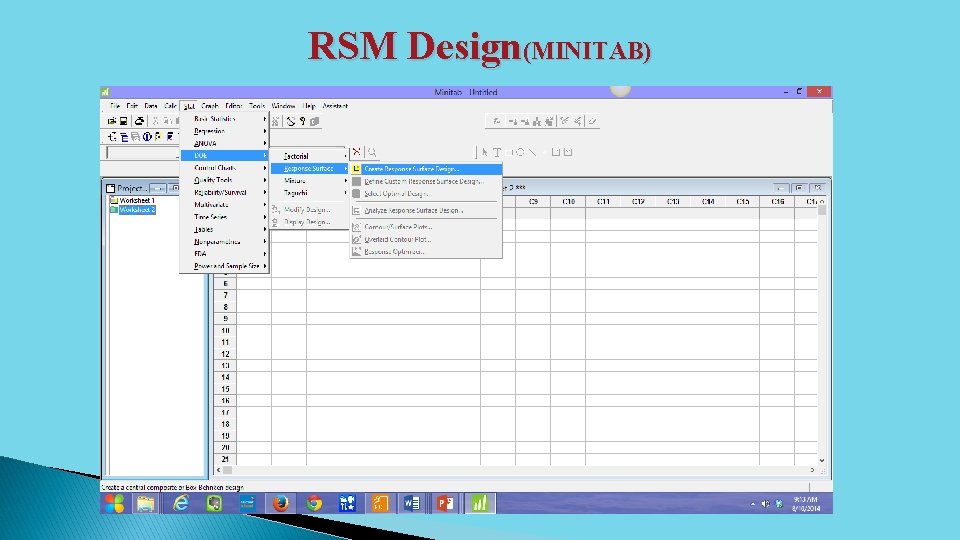
Task: Expand the Basic Statistics submenu
Action: [225, 119]
